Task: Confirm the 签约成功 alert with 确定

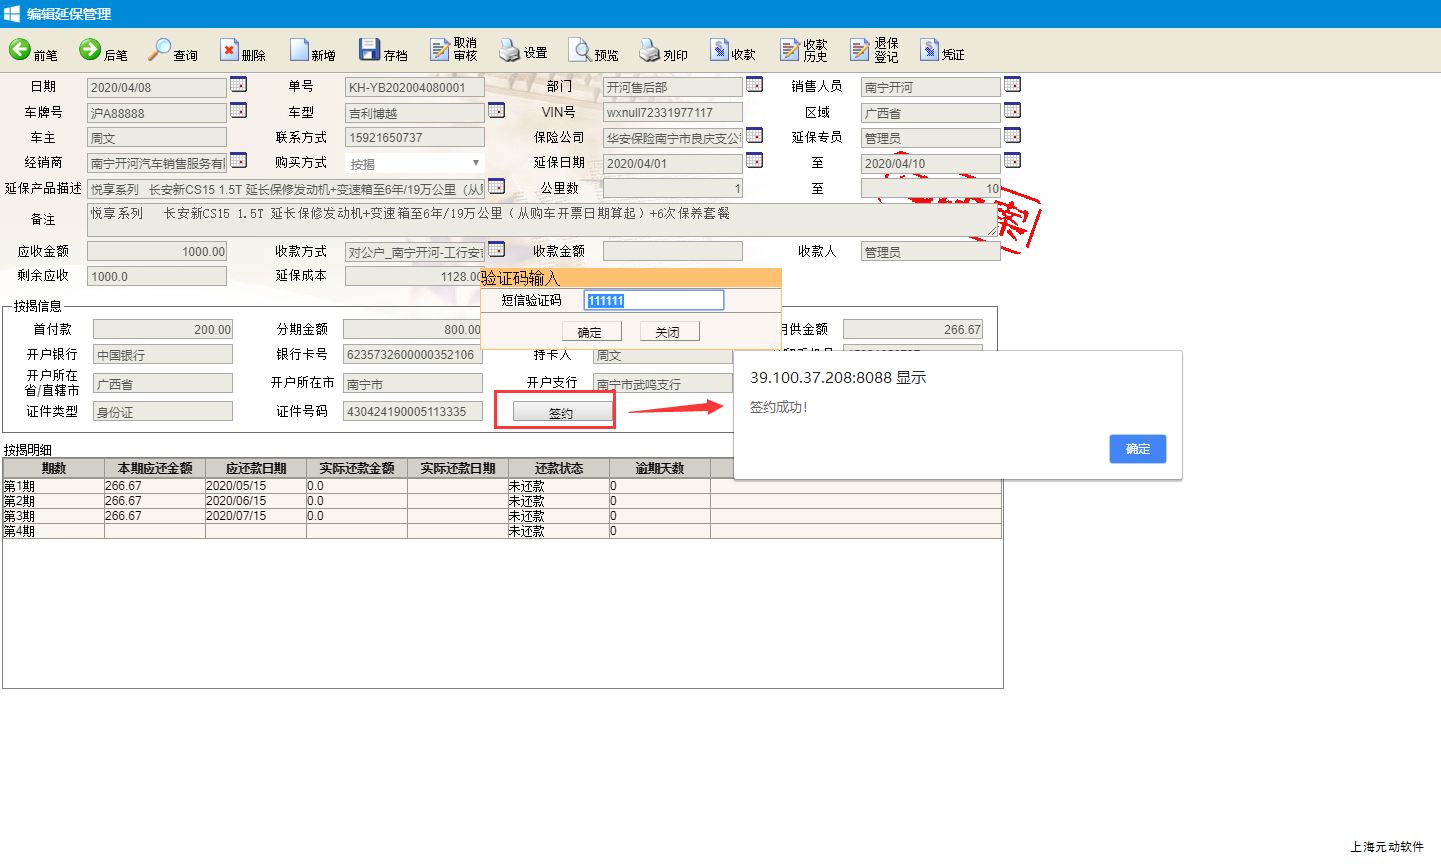Action: (x=1137, y=449)
